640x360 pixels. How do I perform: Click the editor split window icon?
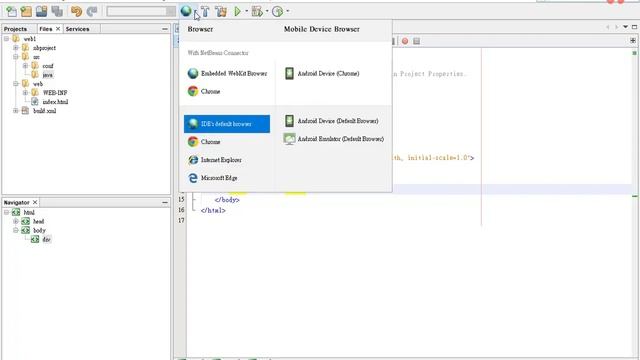[633, 40]
